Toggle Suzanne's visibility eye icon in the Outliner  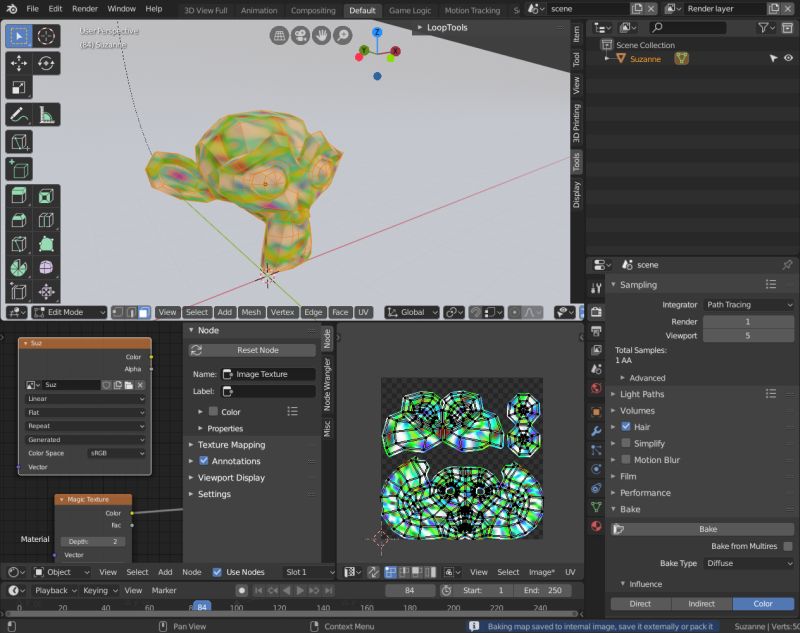[786, 59]
